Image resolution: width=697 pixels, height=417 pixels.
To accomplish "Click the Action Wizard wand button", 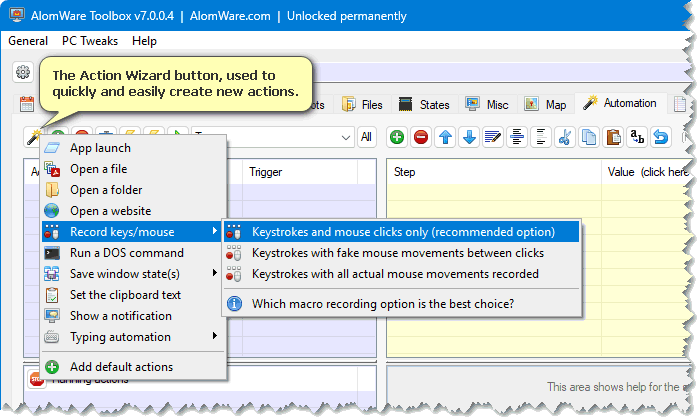I will pyautogui.click(x=33, y=137).
